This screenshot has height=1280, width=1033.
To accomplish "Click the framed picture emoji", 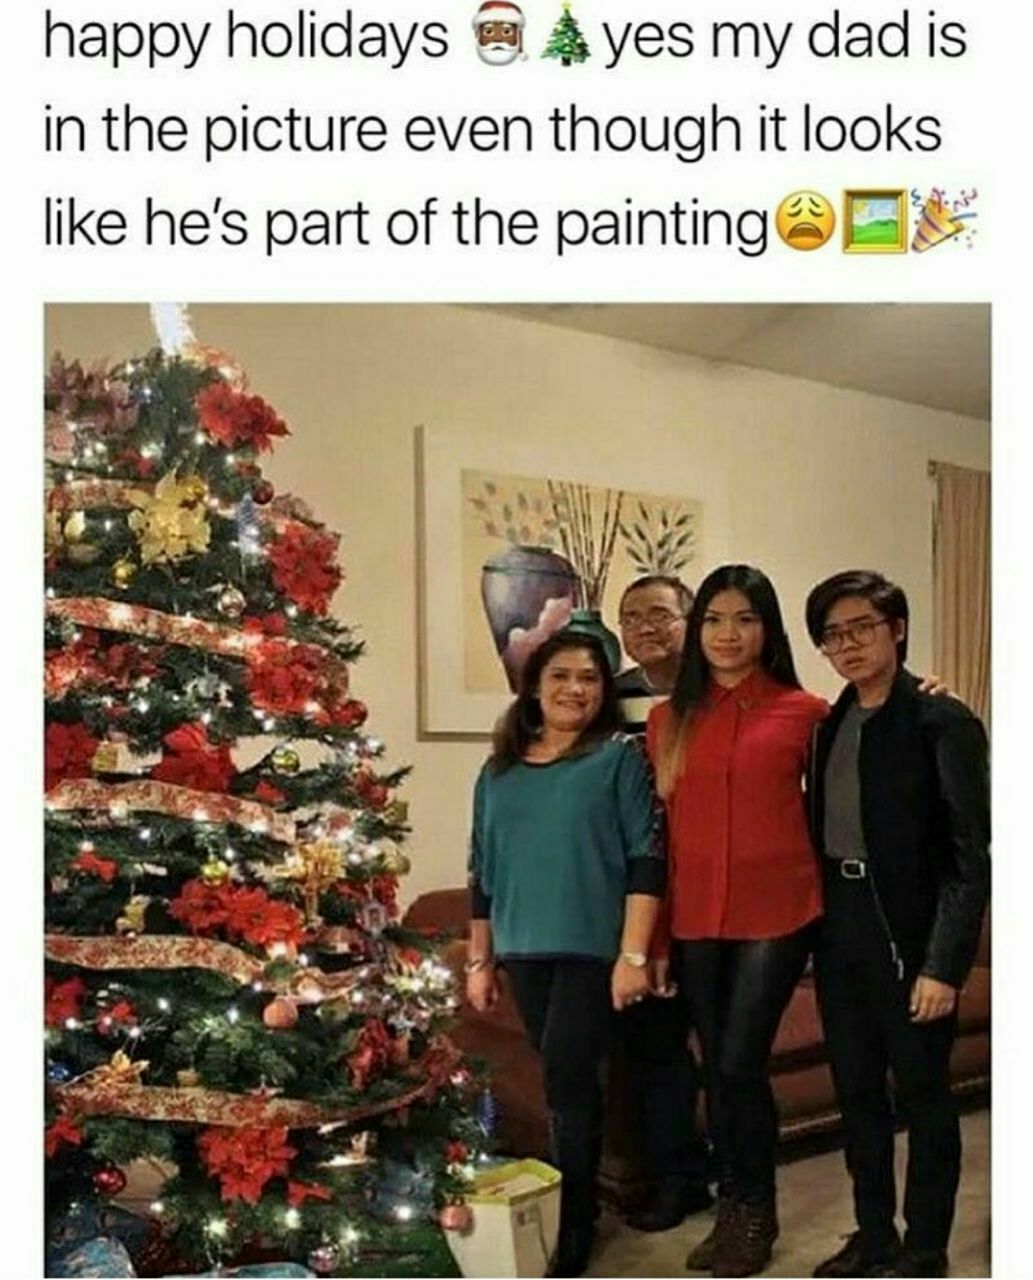I will [872, 220].
